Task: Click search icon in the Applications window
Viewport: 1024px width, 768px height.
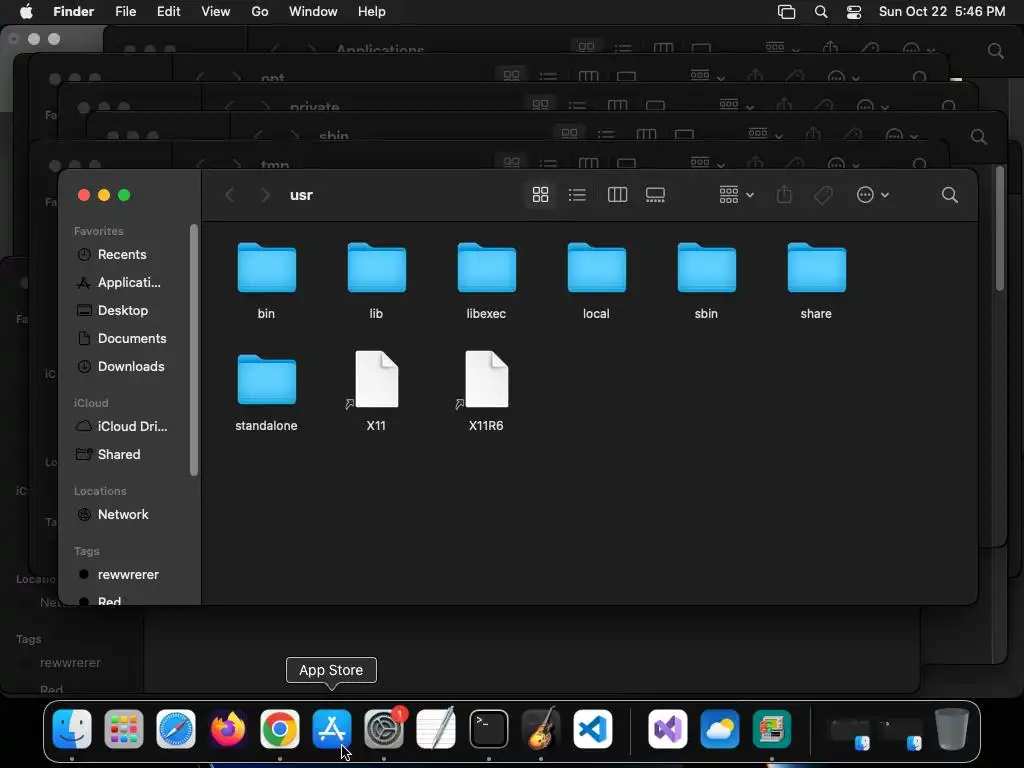Action: [995, 51]
